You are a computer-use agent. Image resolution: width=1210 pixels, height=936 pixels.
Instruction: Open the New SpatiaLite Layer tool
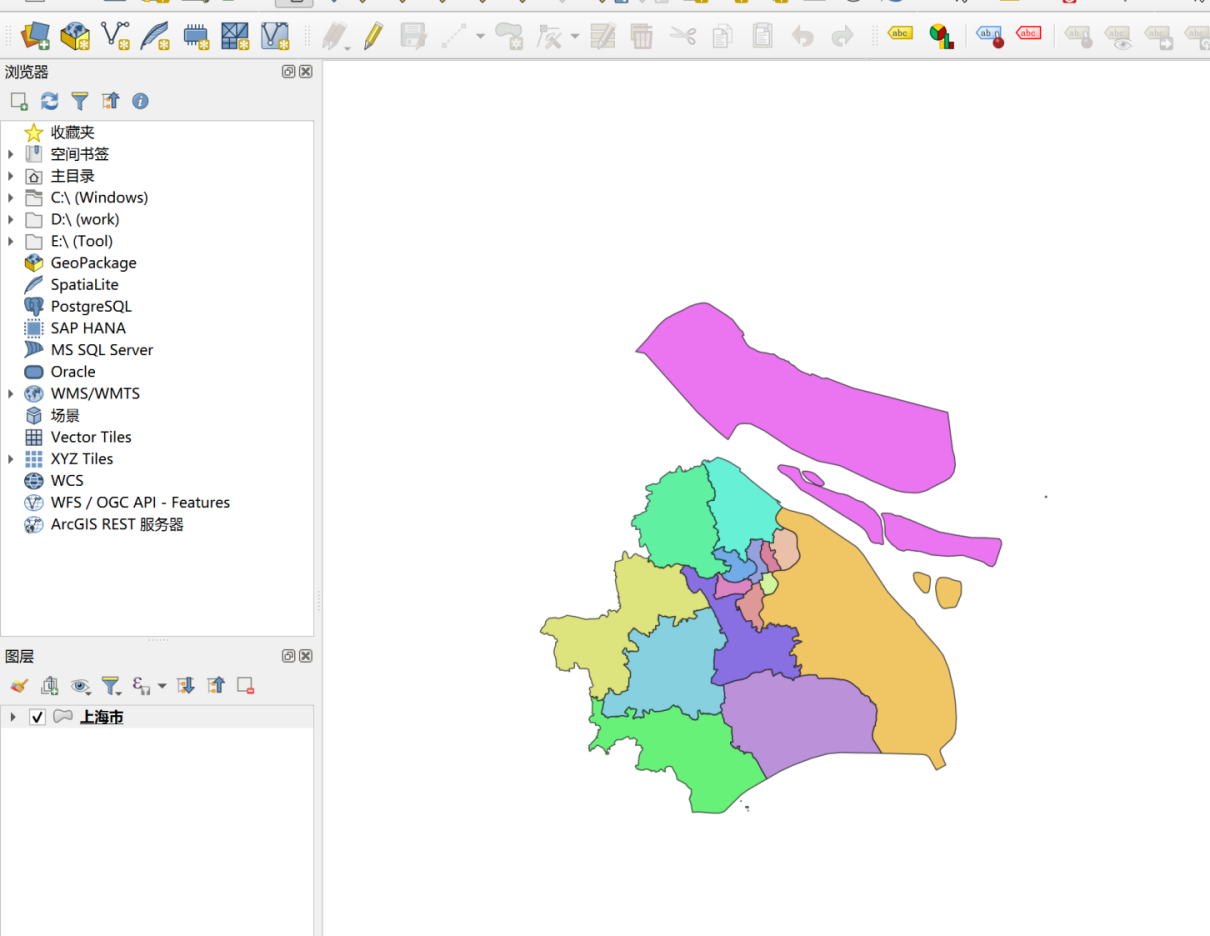[x=156, y=33]
